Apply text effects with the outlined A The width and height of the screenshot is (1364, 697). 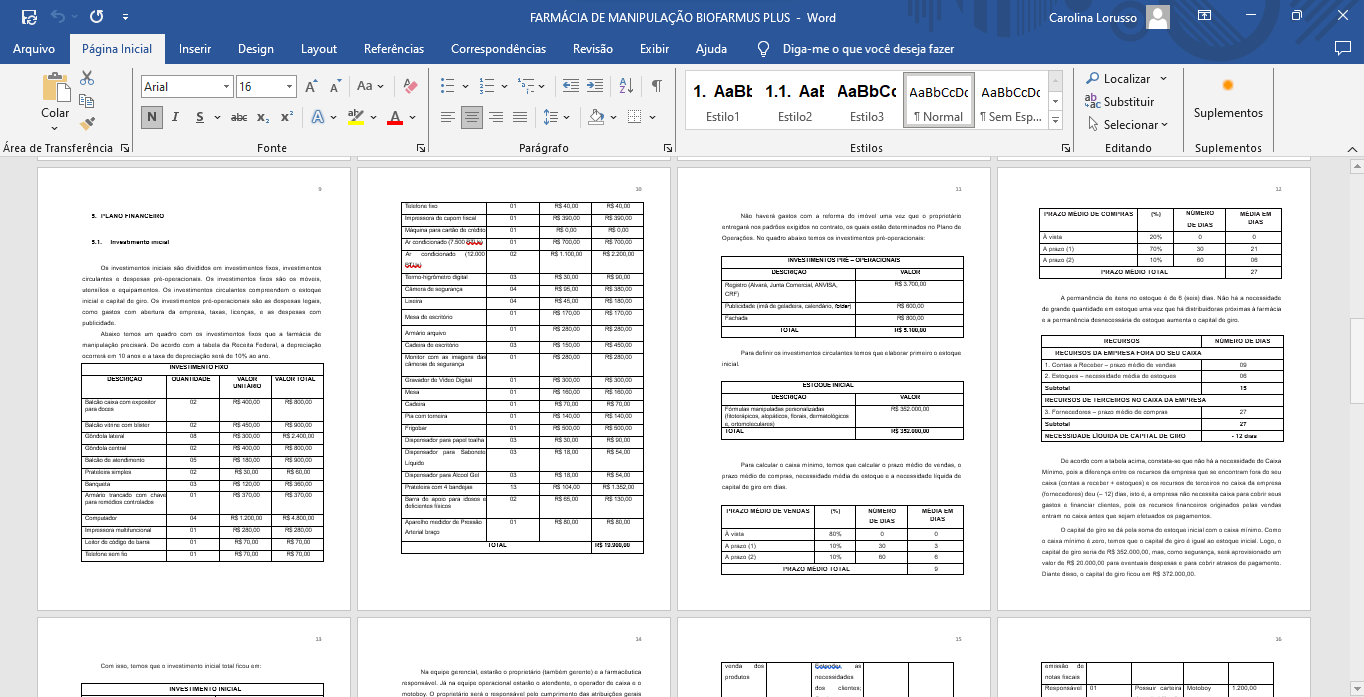click(x=319, y=117)
